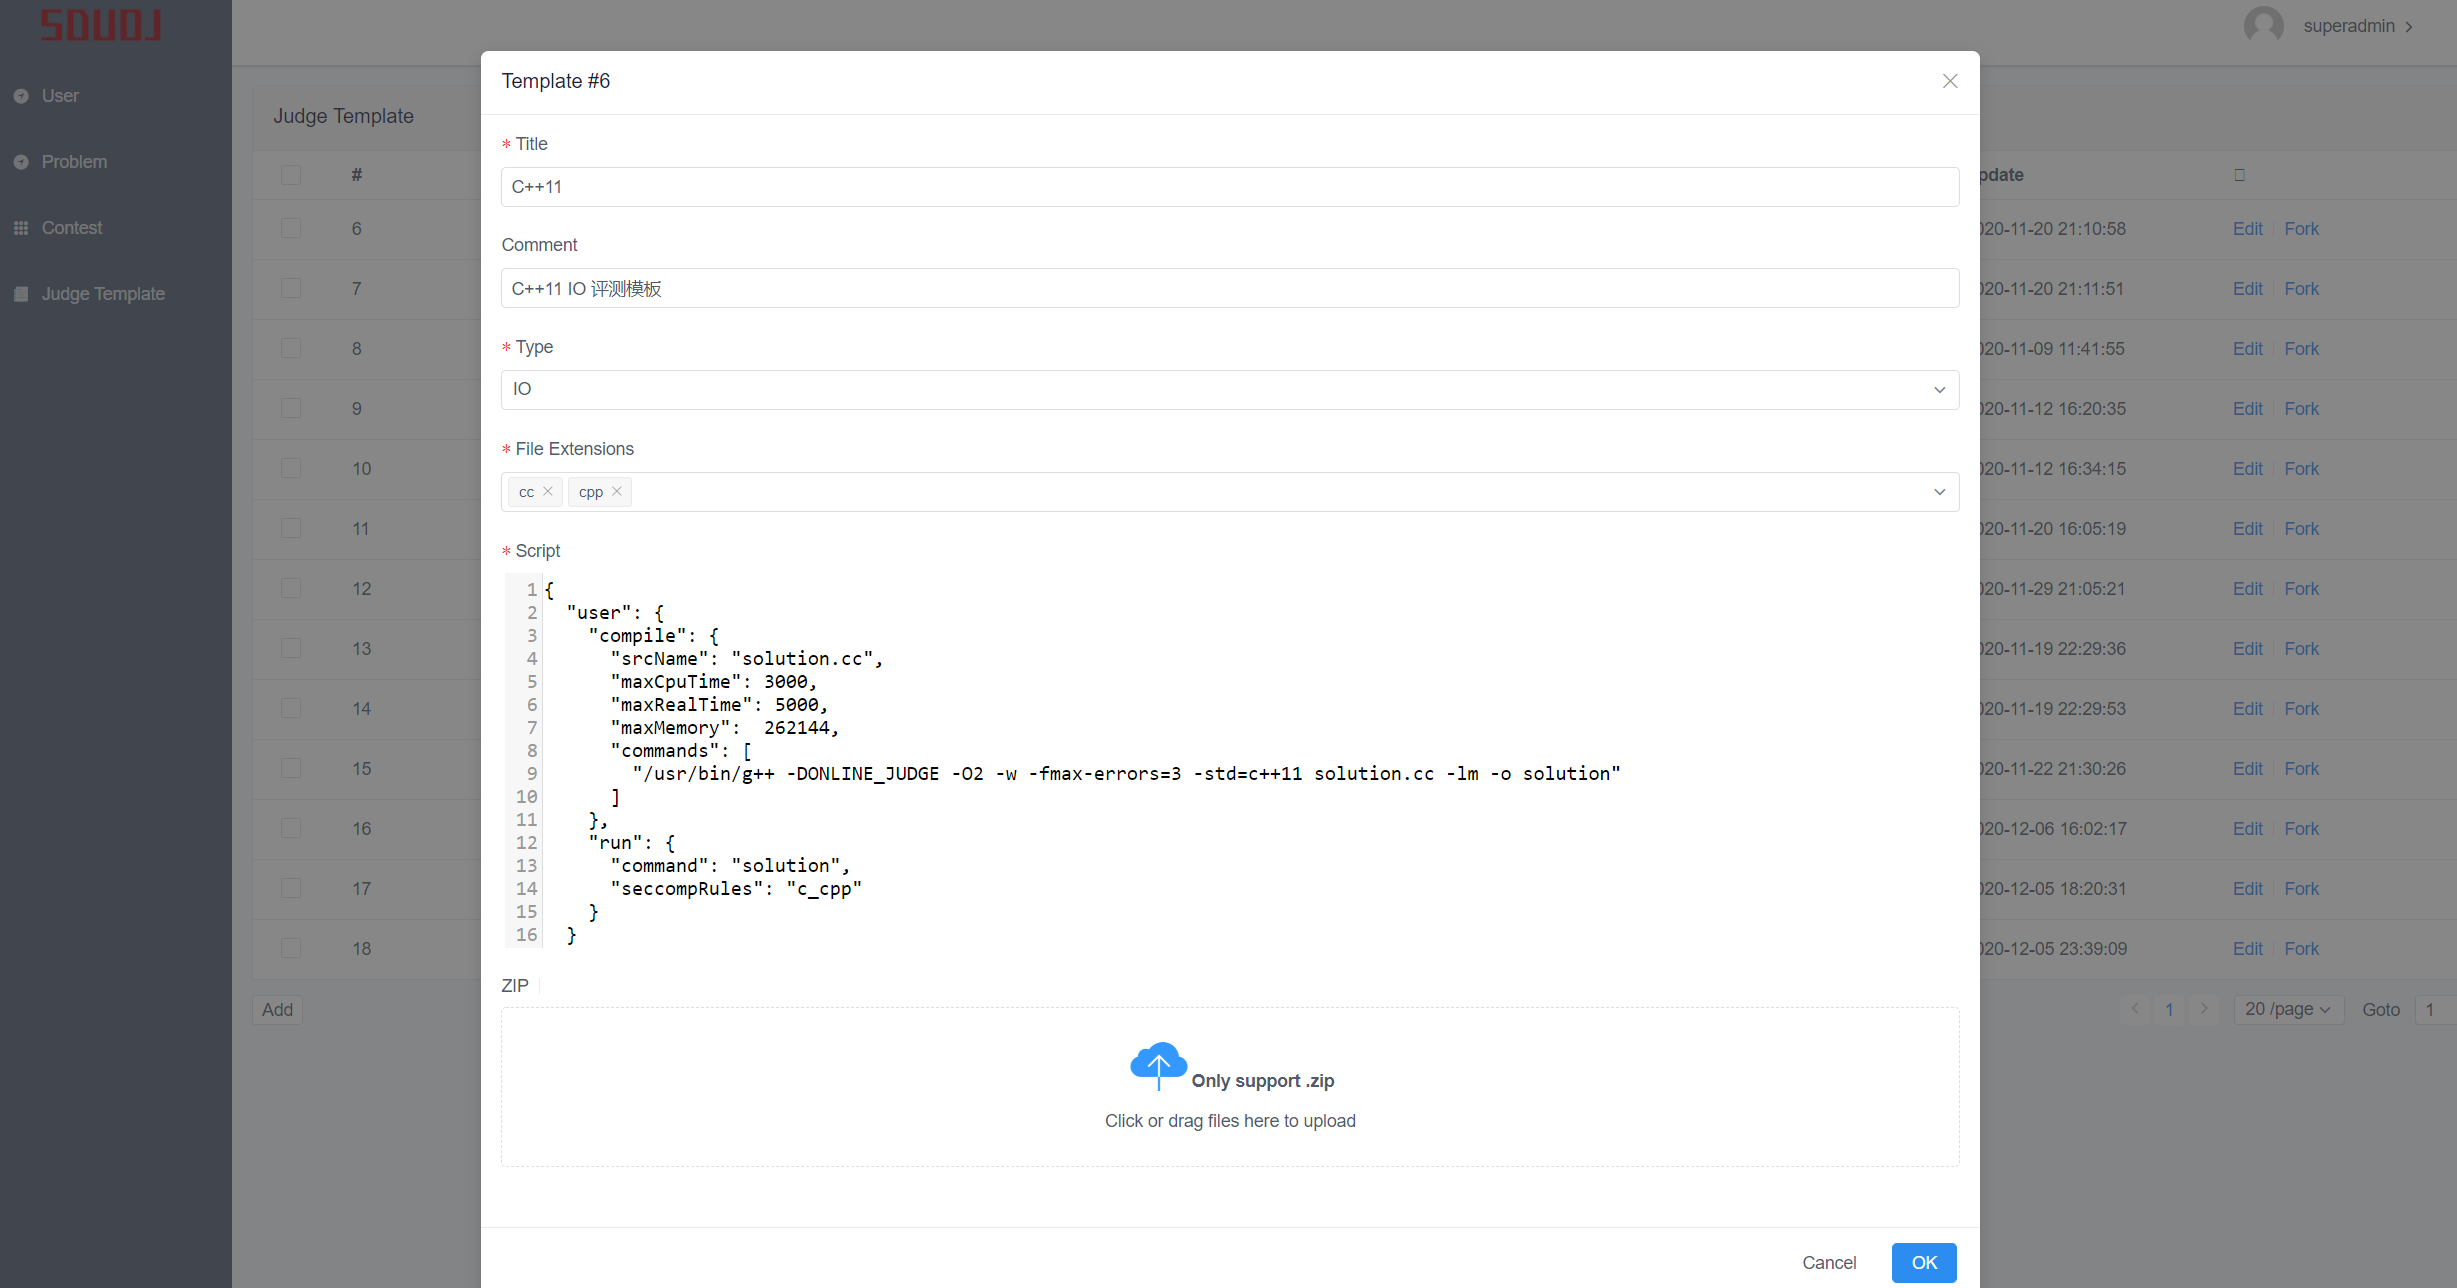Toggle the select-all header checkbox
Viewport: 2457px width, 1288px height.
point(291,175)
